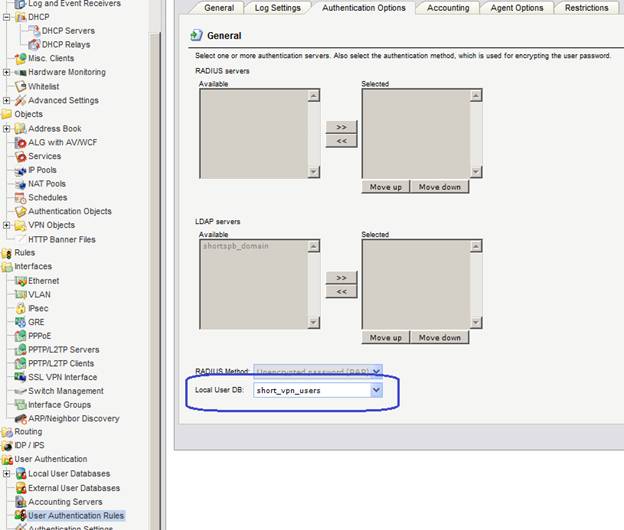Click Move down under RADIUS Selected list
This screenshot has height=530, width=624.
click(439, 187)
